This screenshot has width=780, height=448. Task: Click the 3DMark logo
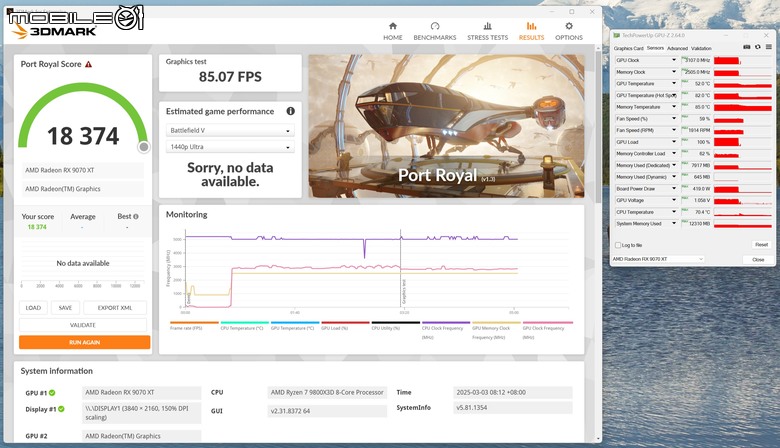55,31
